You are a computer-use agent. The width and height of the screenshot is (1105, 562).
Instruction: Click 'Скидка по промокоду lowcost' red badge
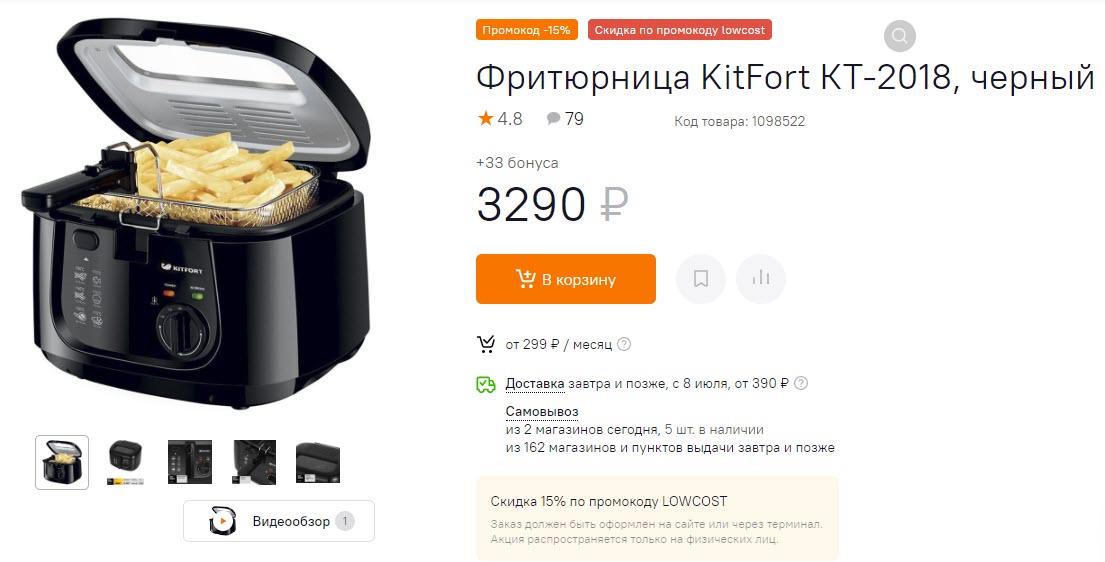click(x=679, y=30)
